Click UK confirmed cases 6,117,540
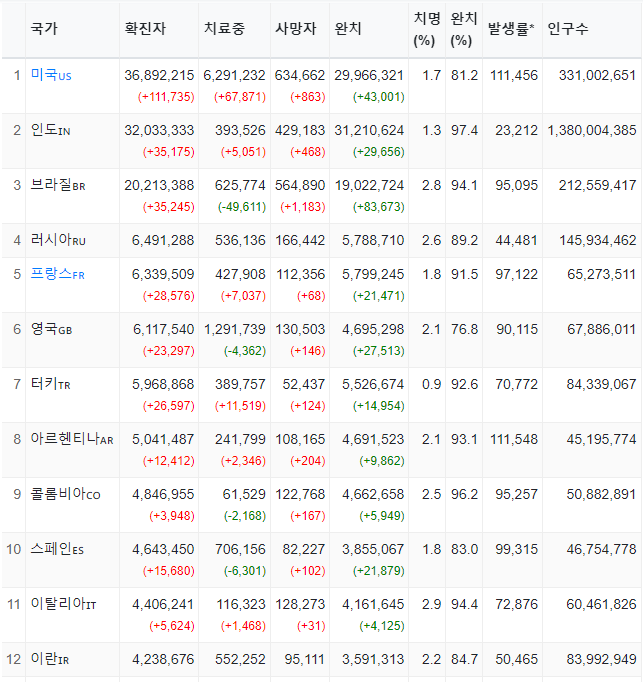The width and height of the screenshot is (643, 682). pyautogui.click(x=164, y=329)
